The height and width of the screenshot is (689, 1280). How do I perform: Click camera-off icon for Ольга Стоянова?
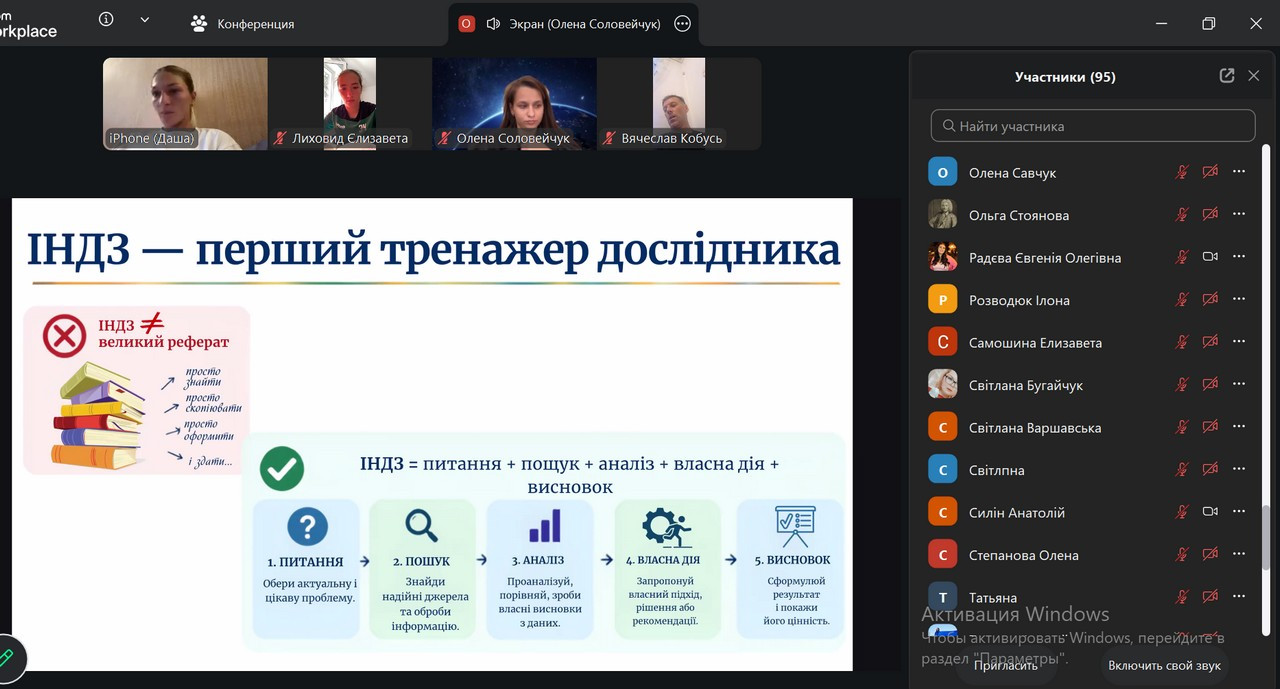coord(1210,214)
